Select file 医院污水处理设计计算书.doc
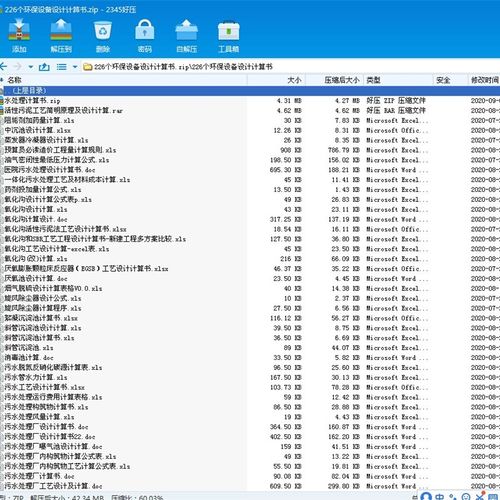The image size is (500, 500). [x=50, y=170]
